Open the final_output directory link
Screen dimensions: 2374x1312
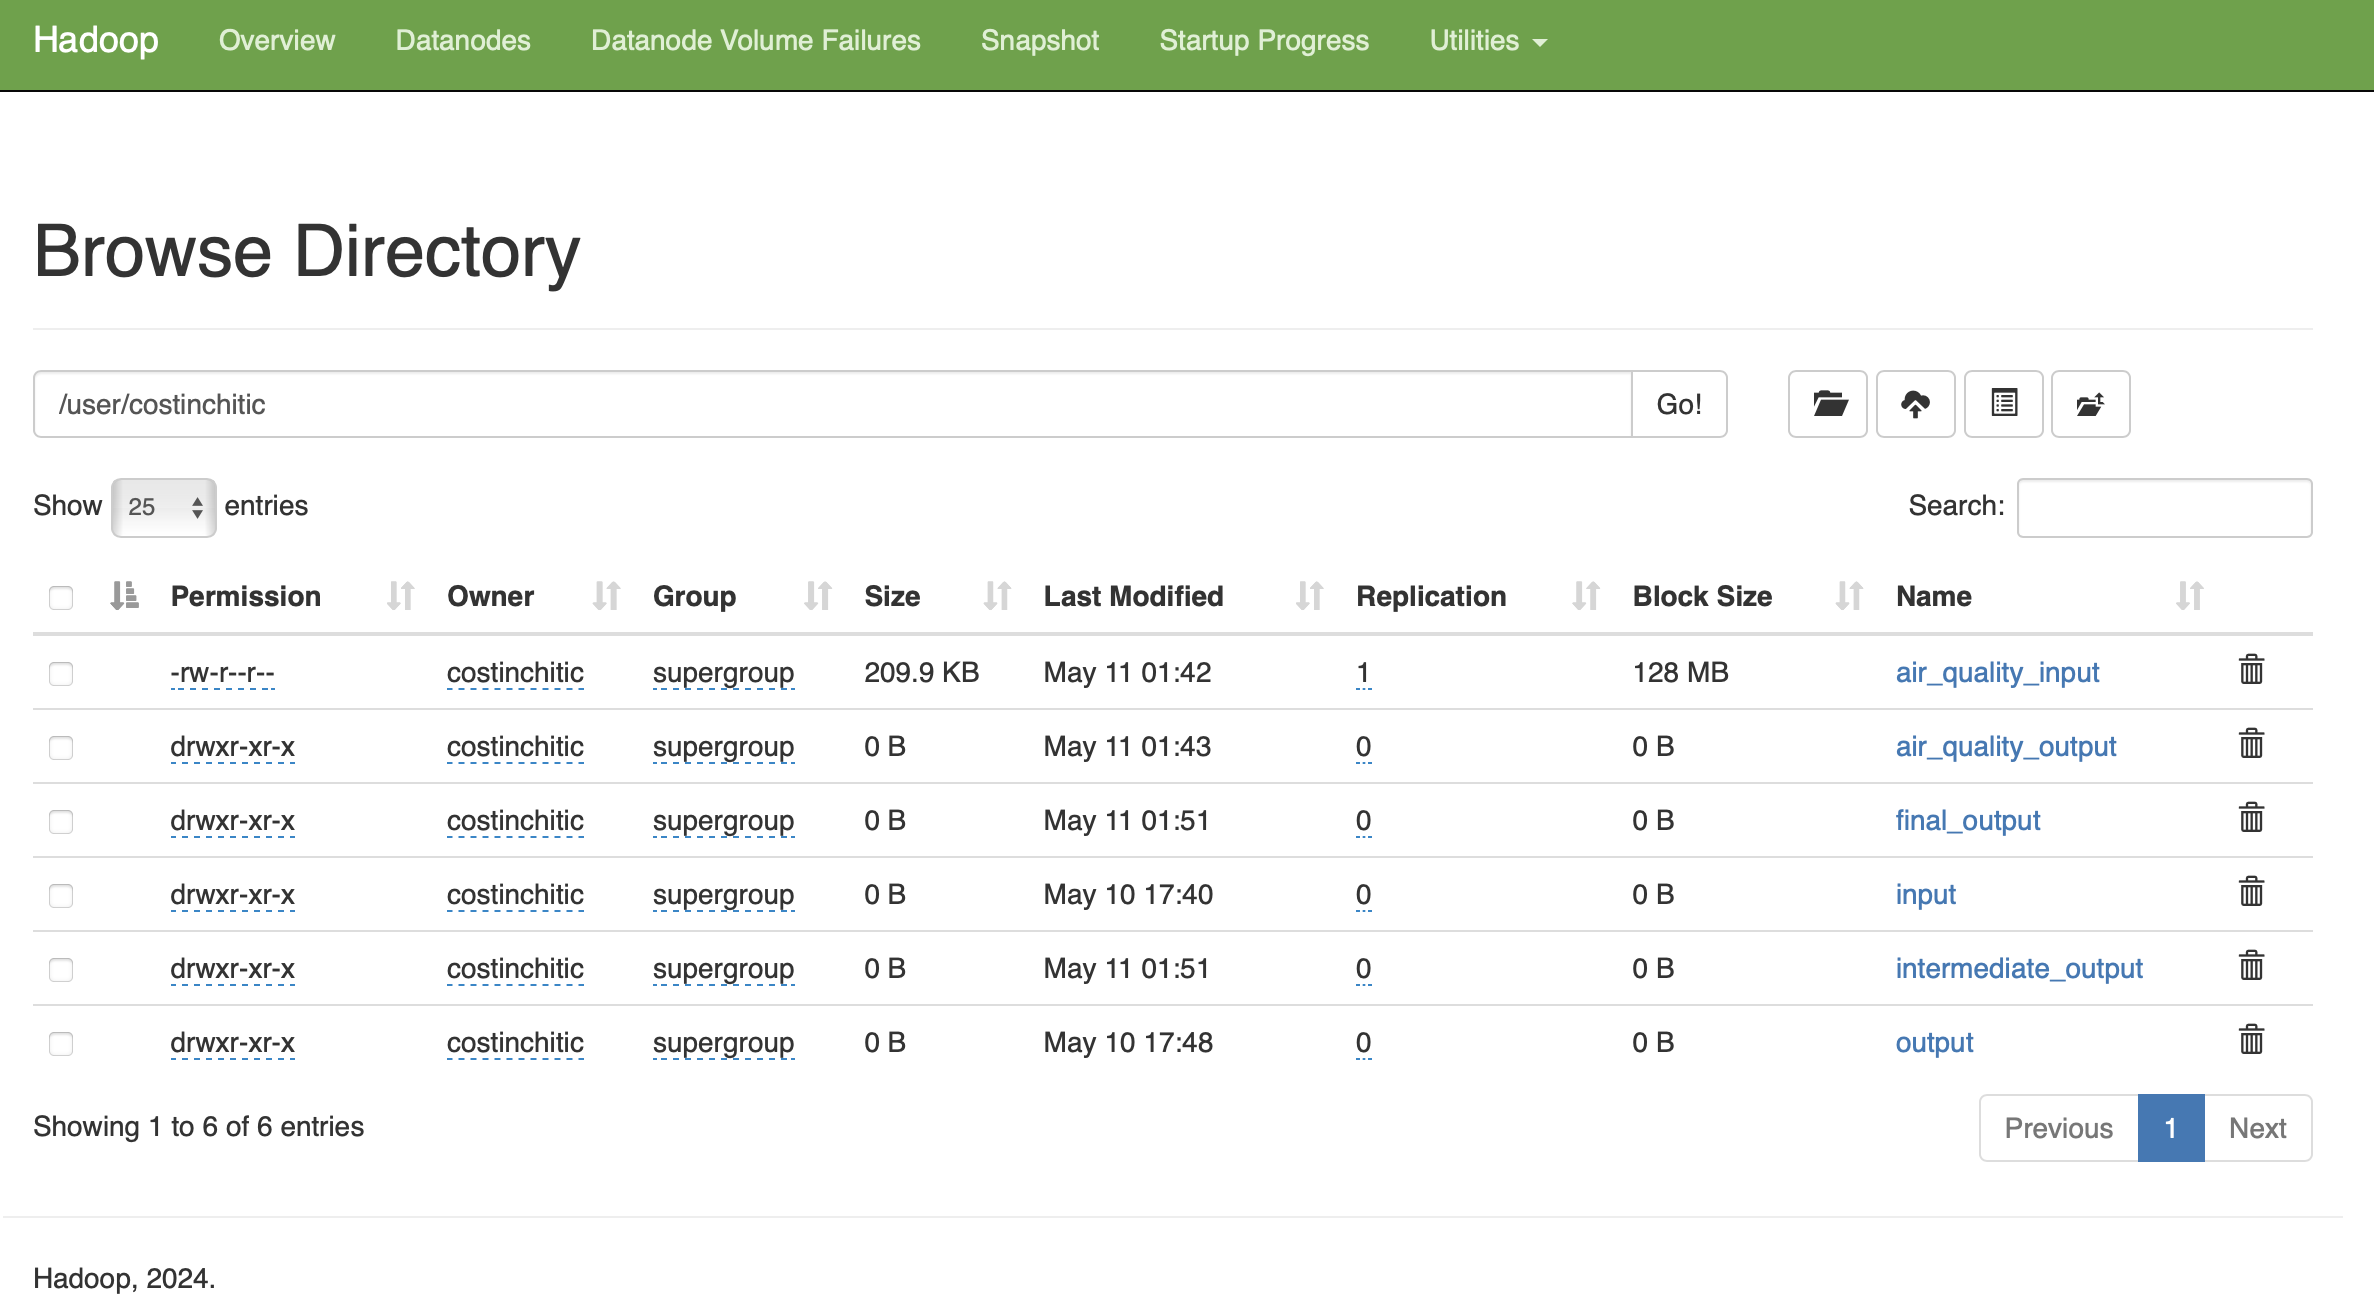(x=1968, y=820)
